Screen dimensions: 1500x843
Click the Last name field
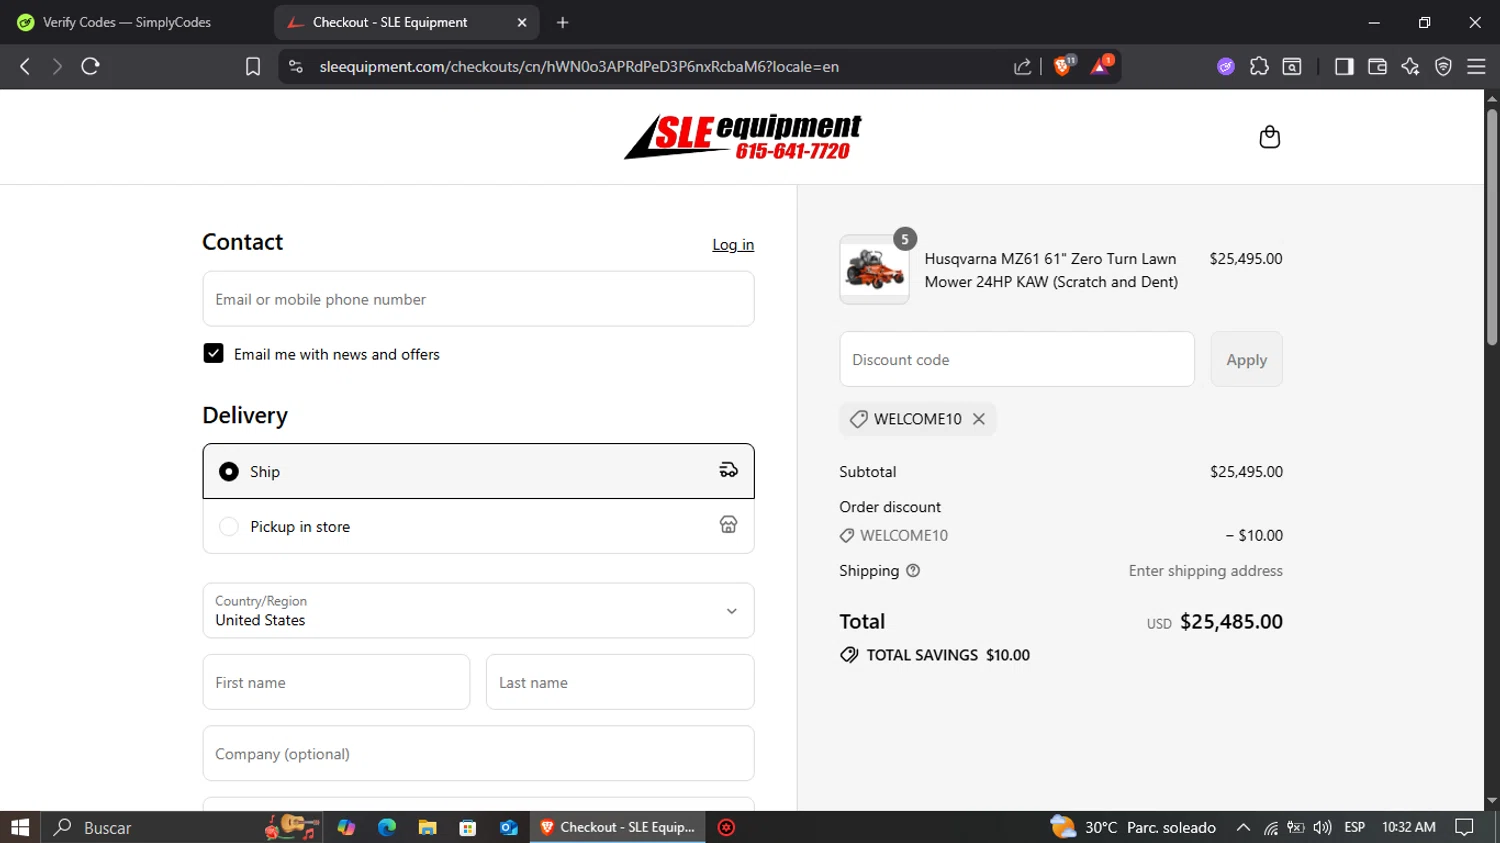coord(620,682)
